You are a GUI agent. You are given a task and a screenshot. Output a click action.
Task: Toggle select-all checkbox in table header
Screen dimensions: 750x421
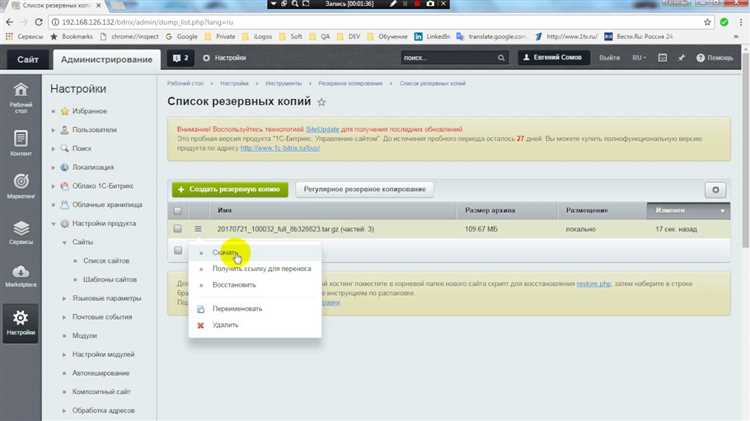(x=177, y=210)
